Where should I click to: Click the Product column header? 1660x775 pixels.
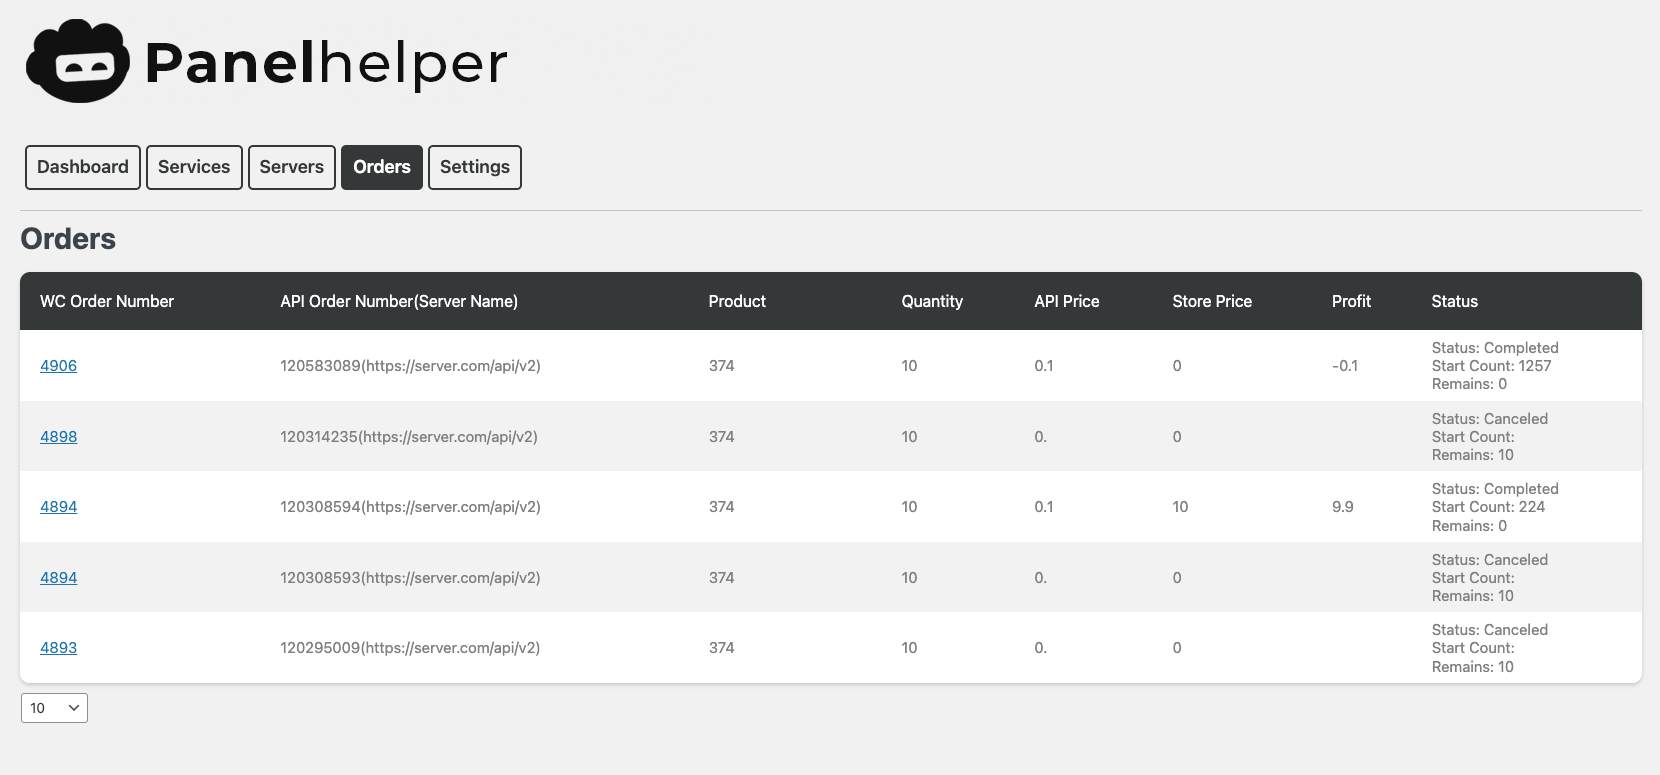[x=737, y=301]
